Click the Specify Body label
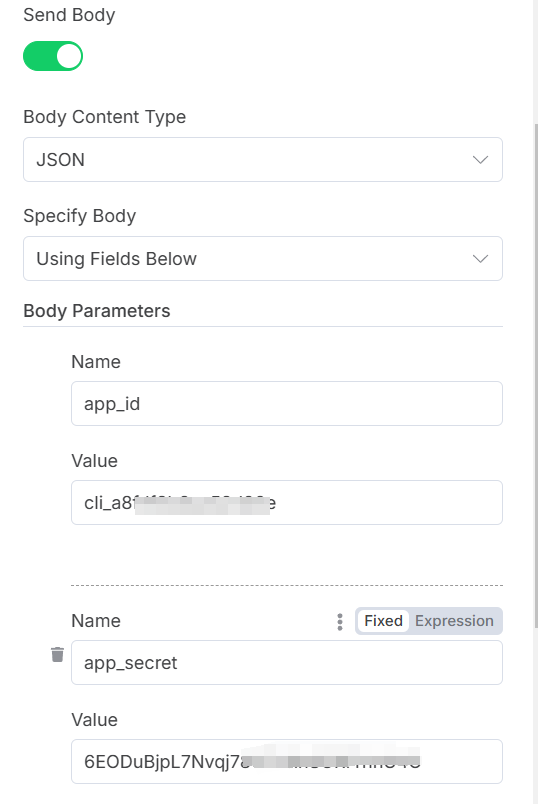Image resolution: width=538 pixels, height=804 pixels. 79,216
